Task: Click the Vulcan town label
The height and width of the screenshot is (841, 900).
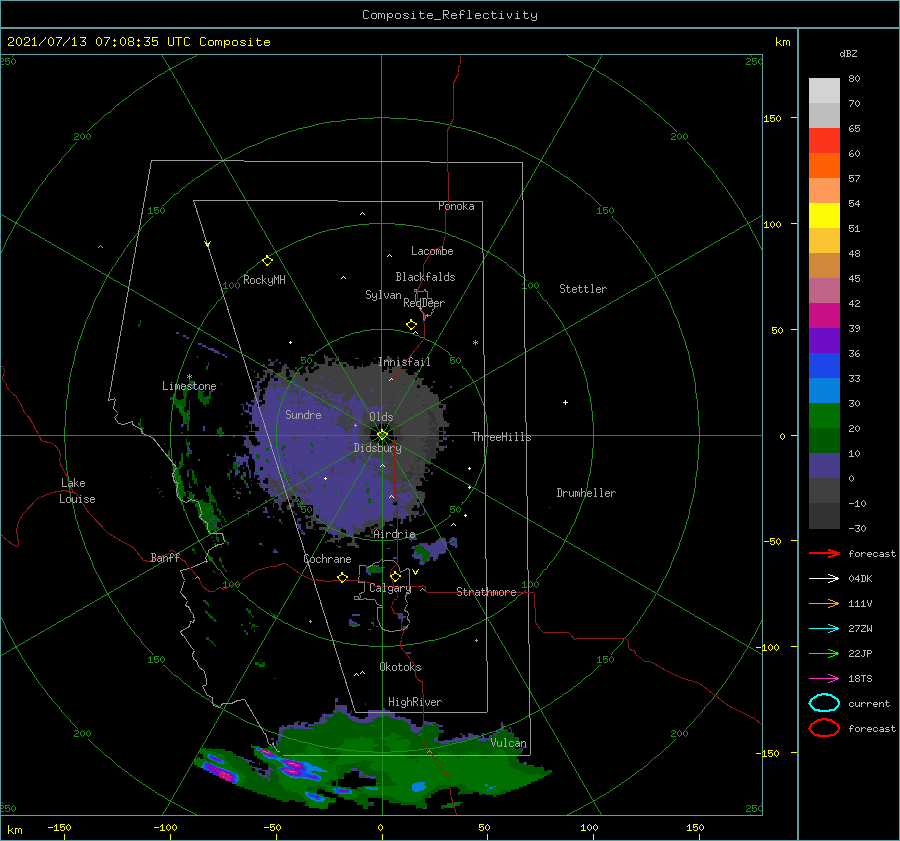Action: [x=508, y=743]
